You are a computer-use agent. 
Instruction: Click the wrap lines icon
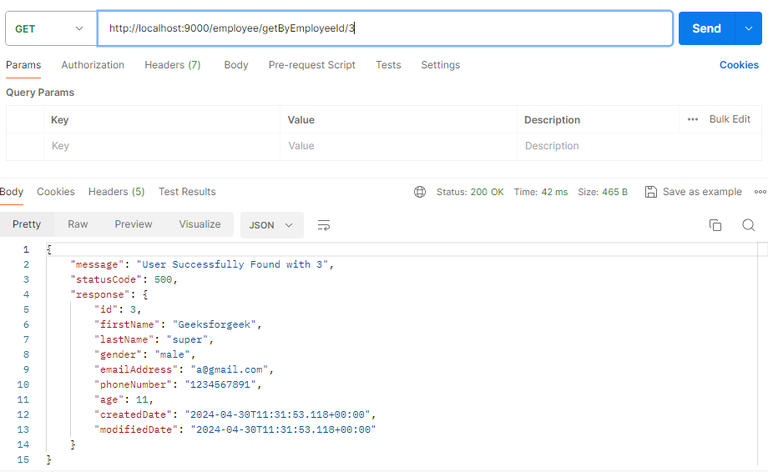[323, 225]
